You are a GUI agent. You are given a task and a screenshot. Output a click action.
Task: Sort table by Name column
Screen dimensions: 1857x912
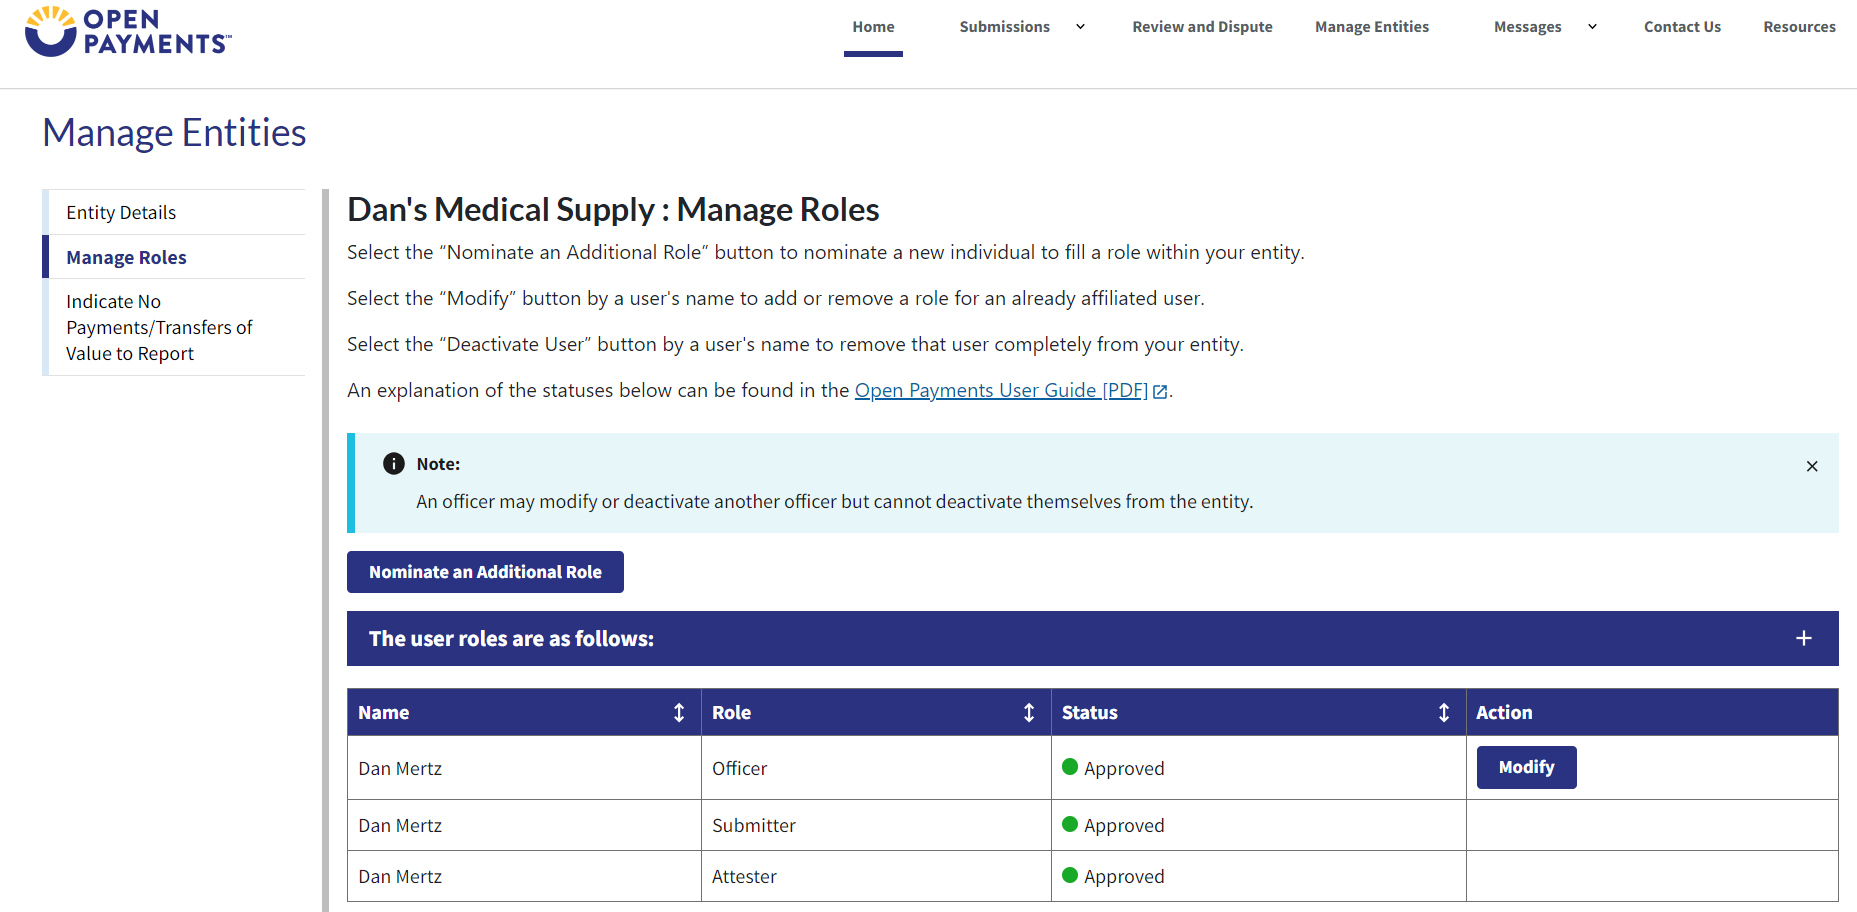(679, 713)
